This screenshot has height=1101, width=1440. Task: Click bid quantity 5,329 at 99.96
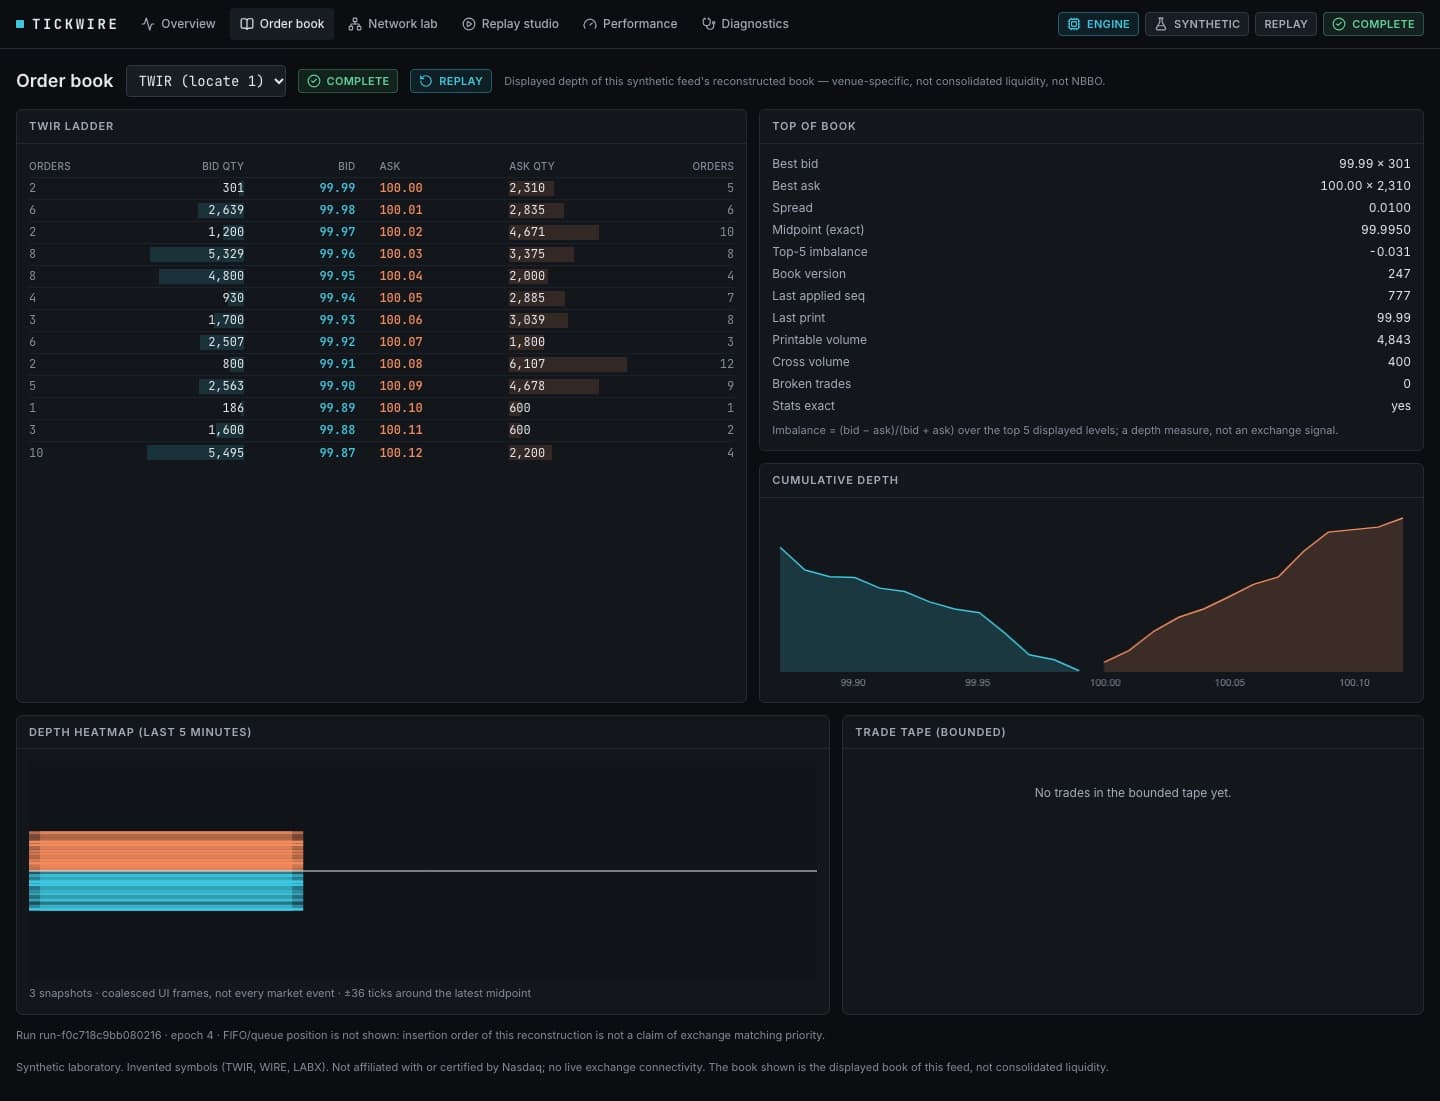coord(226,254)
